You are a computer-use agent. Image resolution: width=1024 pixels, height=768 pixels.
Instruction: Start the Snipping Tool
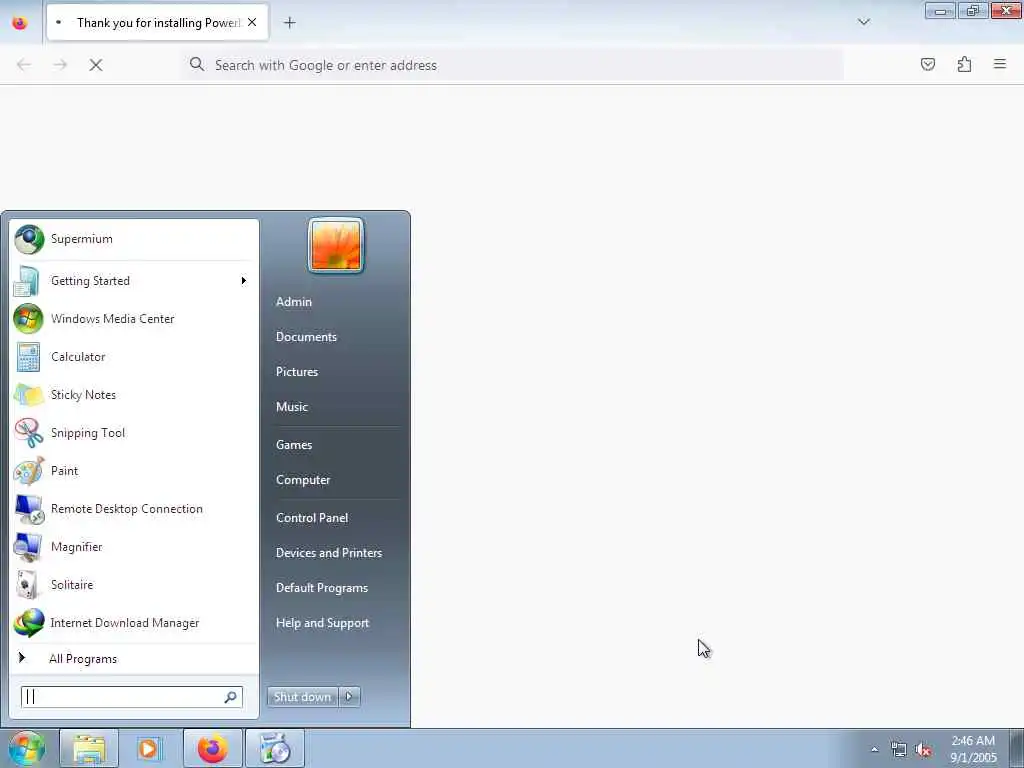click(134, 432)
